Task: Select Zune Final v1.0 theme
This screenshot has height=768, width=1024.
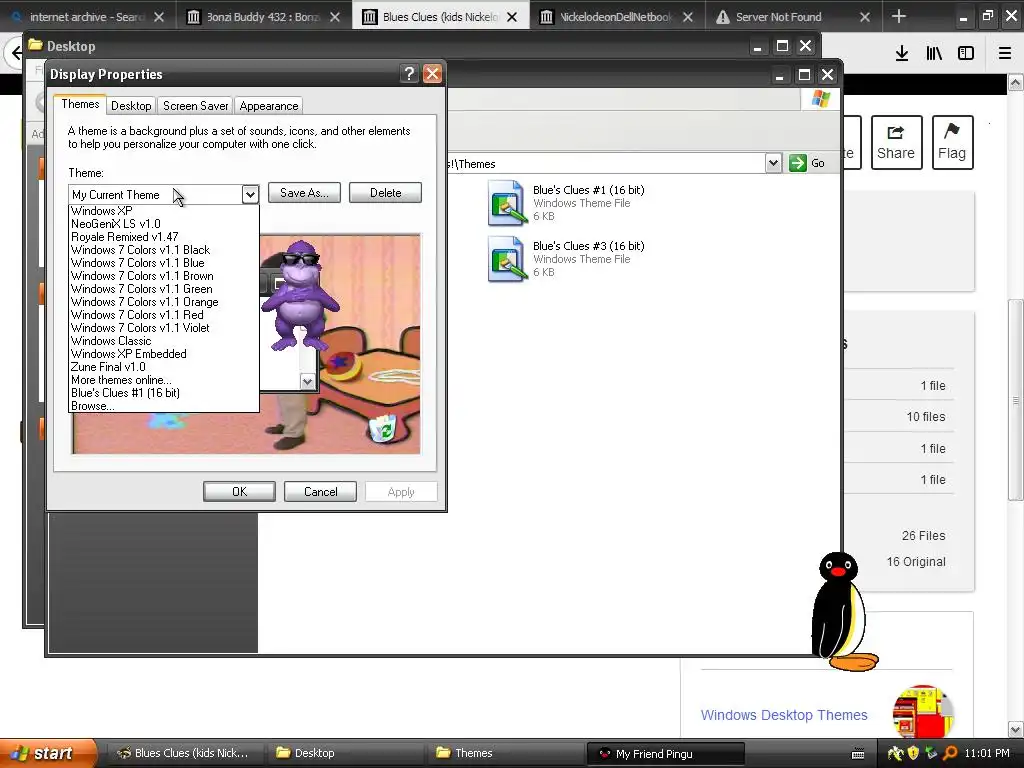Action: coord(164,367)
